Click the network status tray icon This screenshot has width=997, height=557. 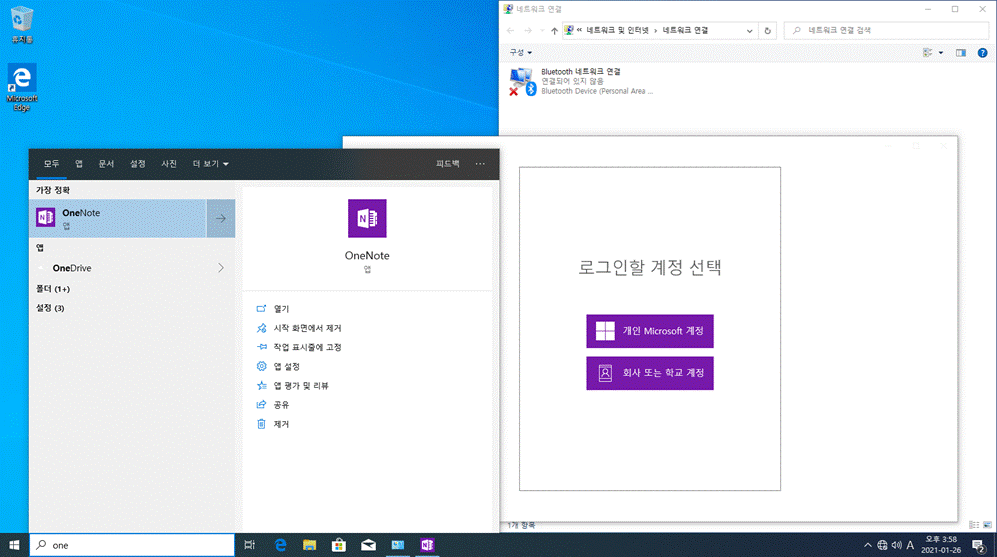(883, 545)
